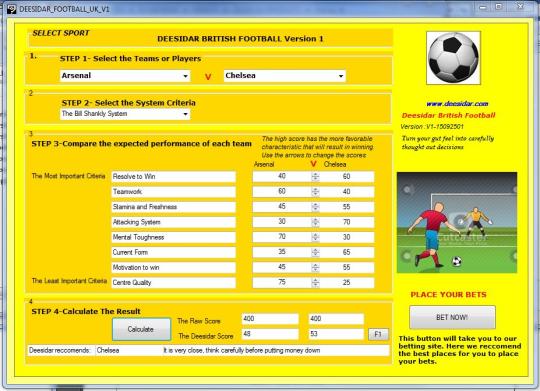Adjust the Mental Toughness score spinner

point(315,237)
